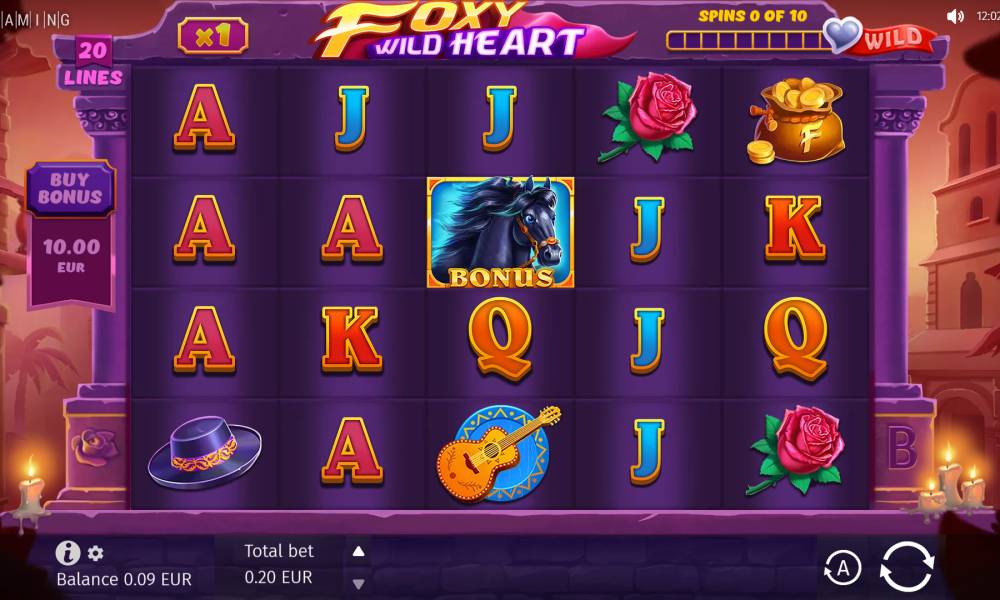Open the game info icon
1000x600 pixels.
(68, 552)
